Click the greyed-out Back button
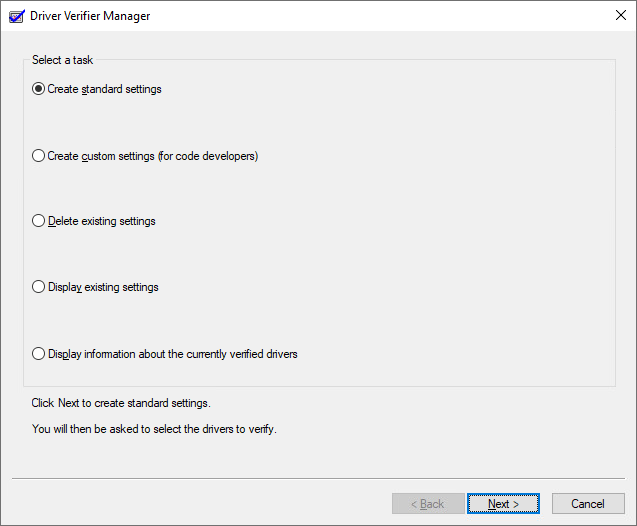Viewport: 637px width, 526px height. [428, 504]
